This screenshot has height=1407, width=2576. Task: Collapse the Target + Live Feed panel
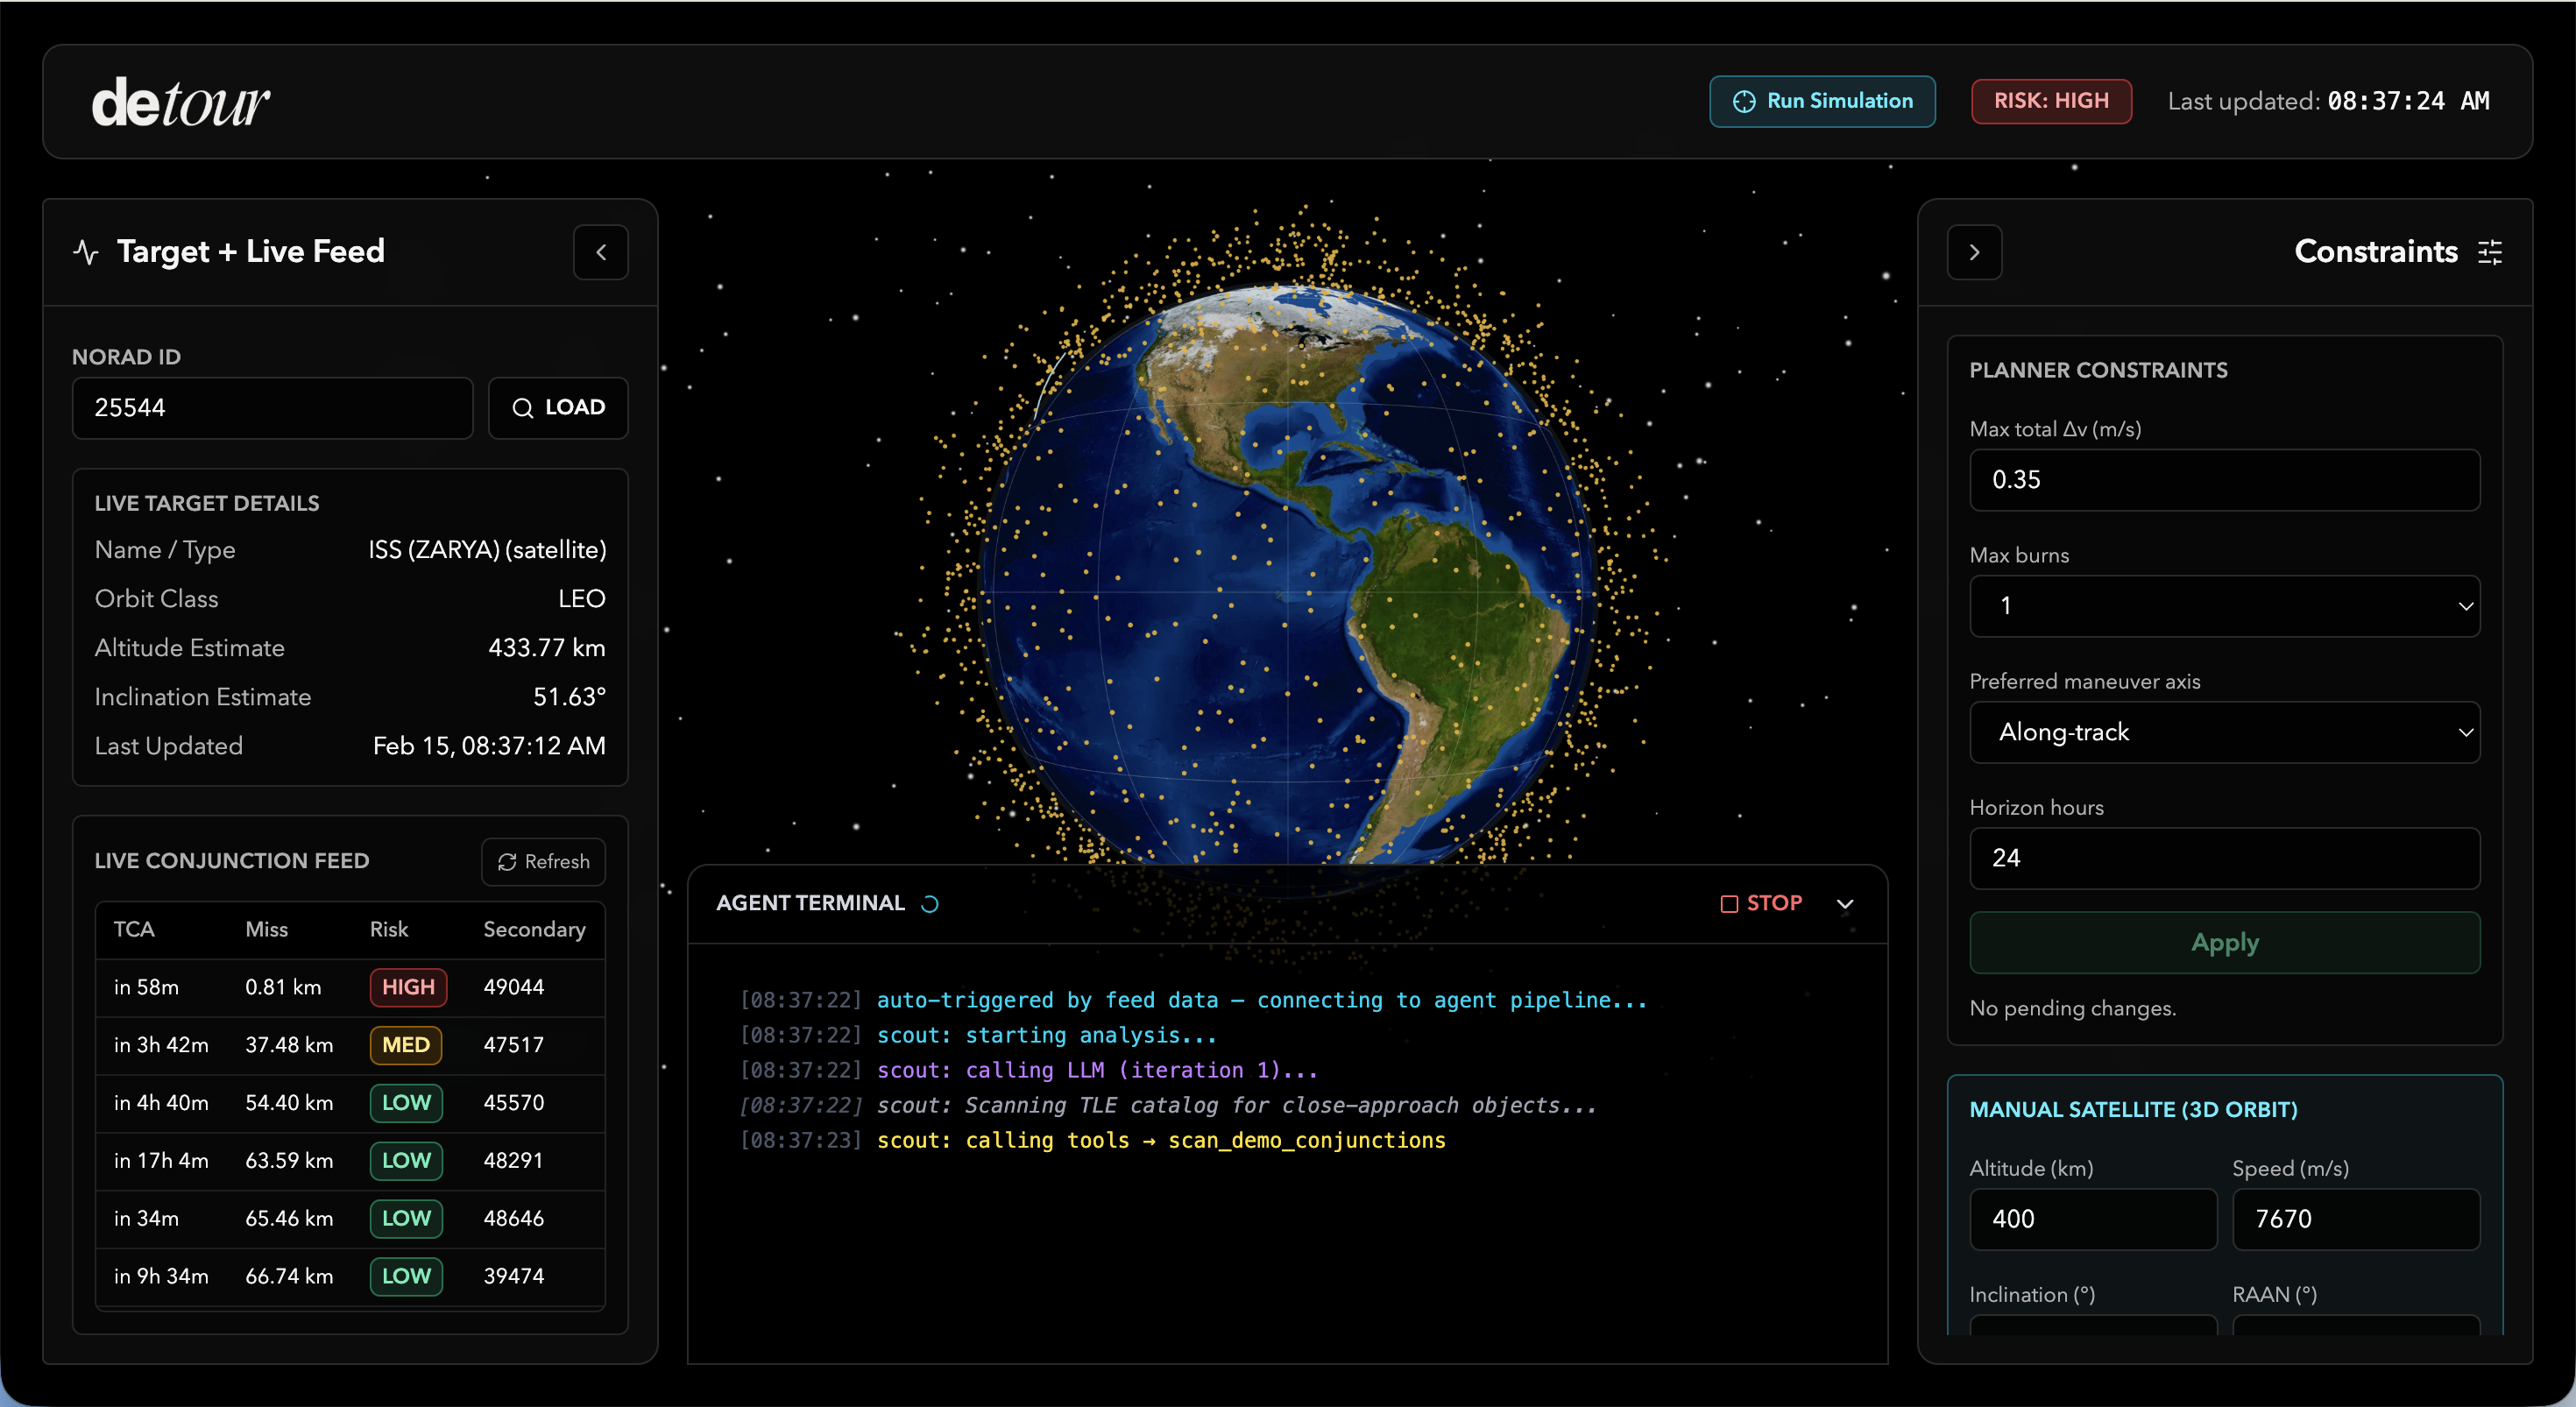tap(600, 252)
